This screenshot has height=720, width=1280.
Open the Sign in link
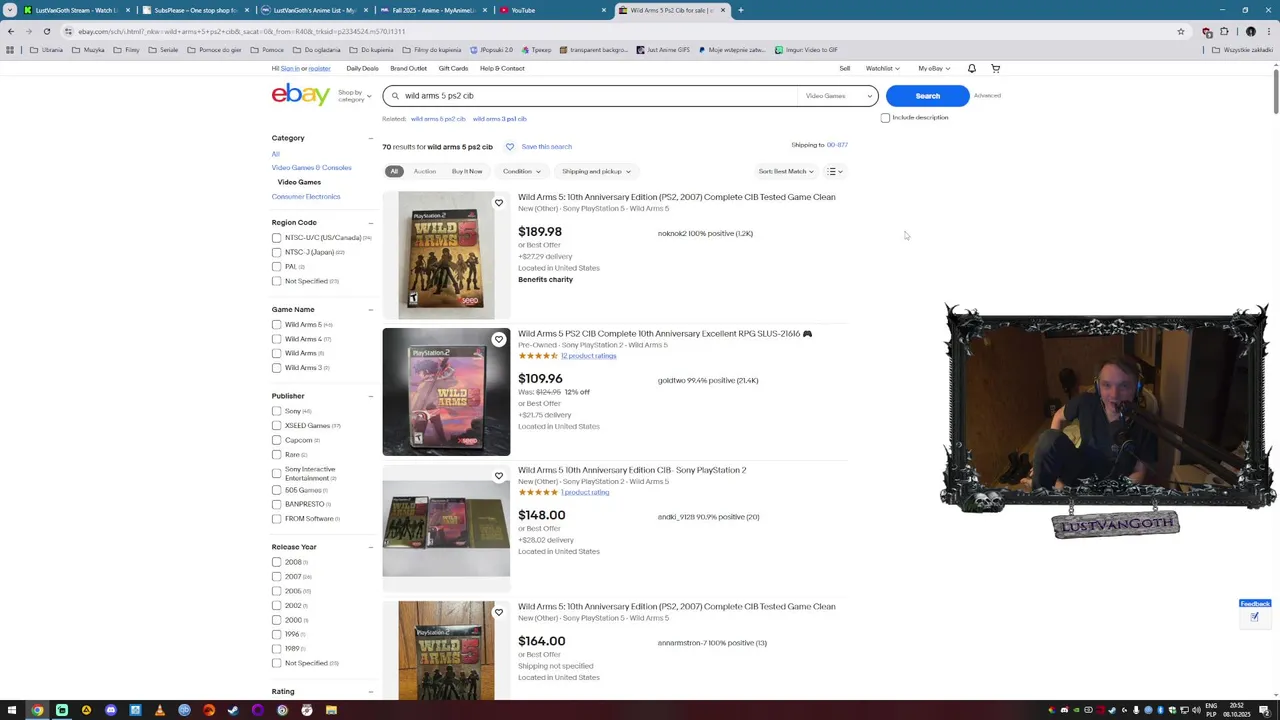(x=290, y=68)
